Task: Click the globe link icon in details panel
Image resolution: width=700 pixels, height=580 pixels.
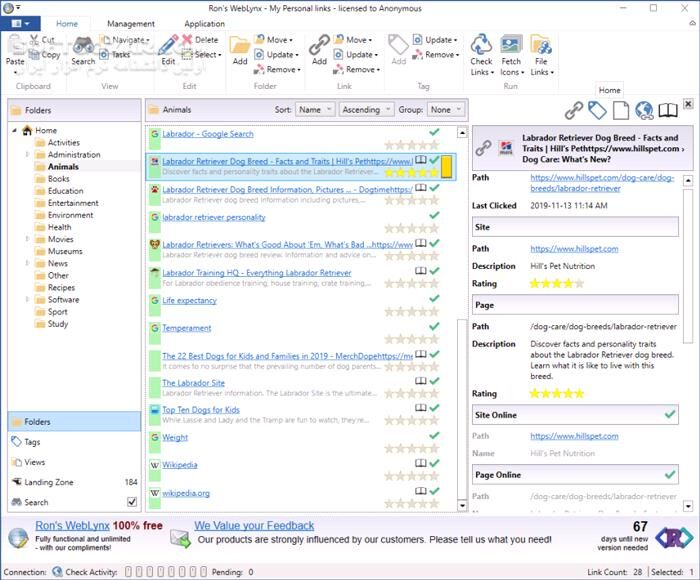Action: pyautogui.click(x=644, y=110)
